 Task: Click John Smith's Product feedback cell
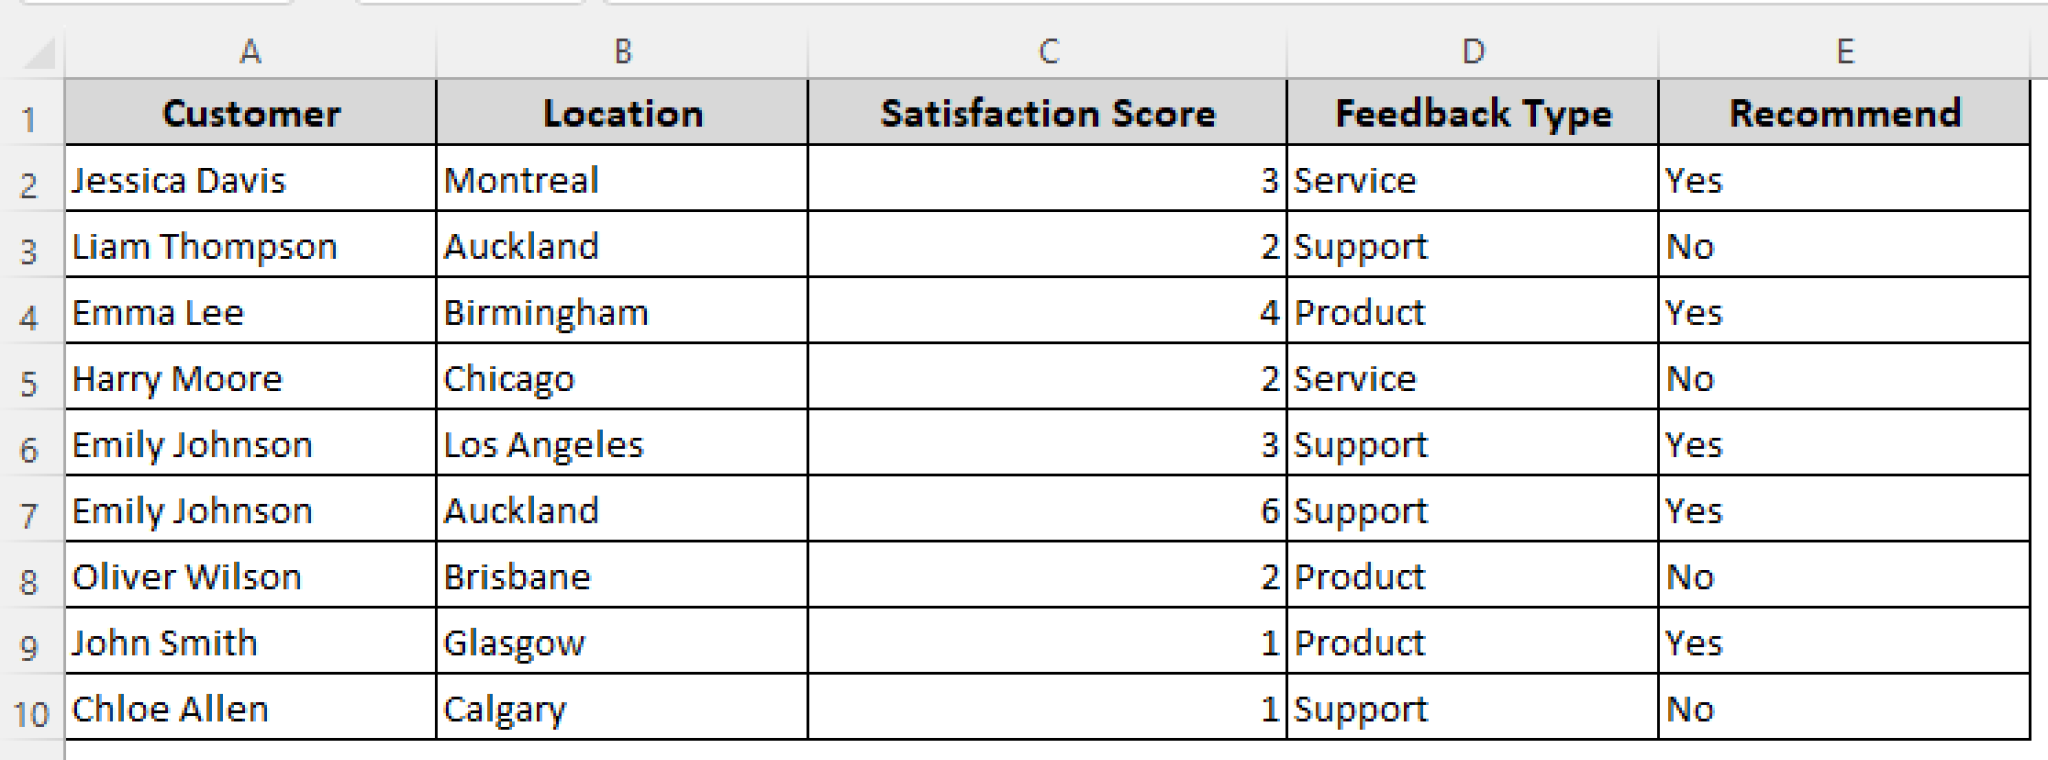click(1472, 642)
